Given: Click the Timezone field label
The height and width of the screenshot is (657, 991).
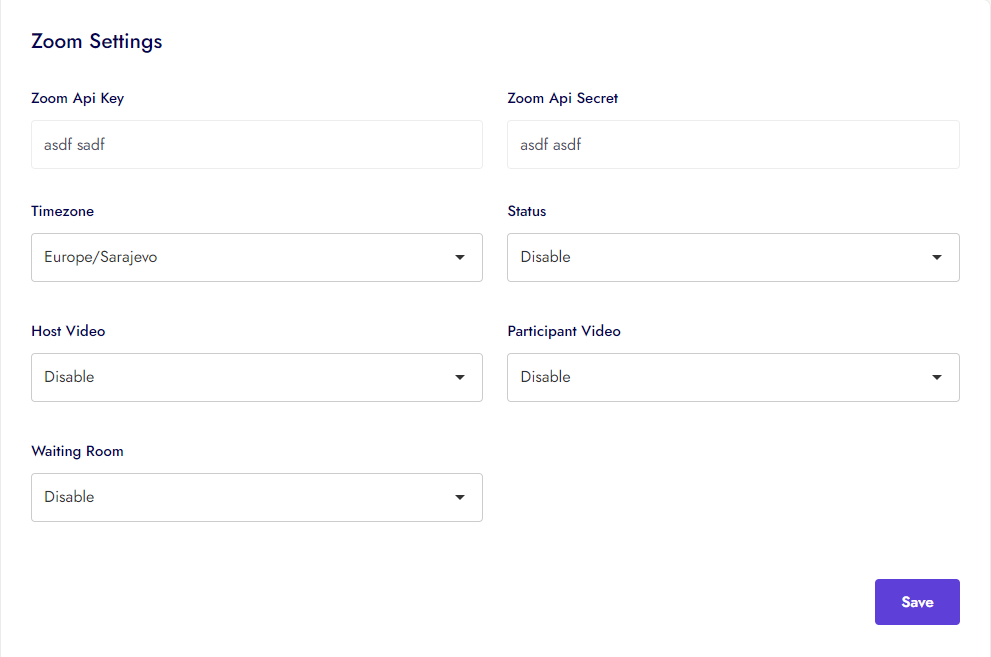Looking at the screenshot, I should pyautogui.click(x=63, y=211).
